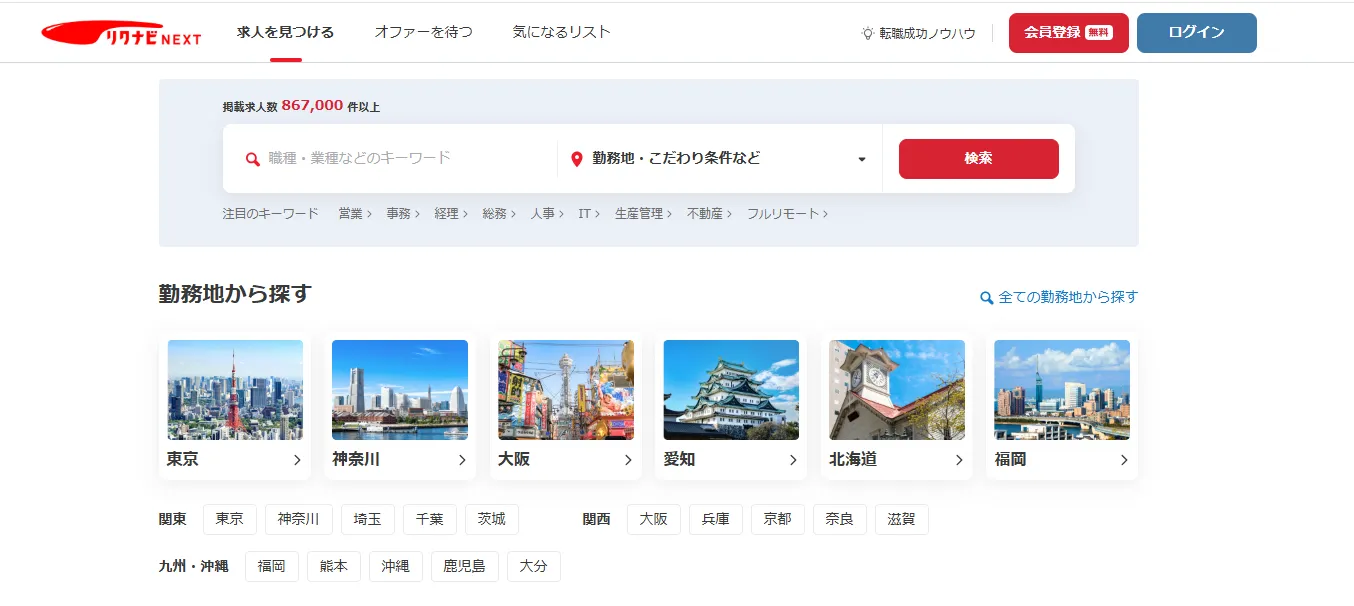
Task: Click the arrow on the 神奈川 card
Action: (462, 460)
